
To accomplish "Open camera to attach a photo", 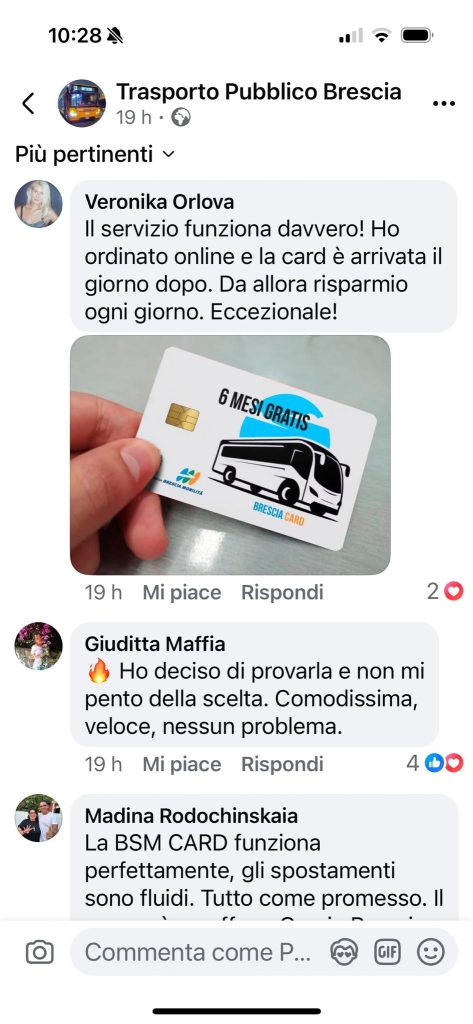I will coord(39,952).
